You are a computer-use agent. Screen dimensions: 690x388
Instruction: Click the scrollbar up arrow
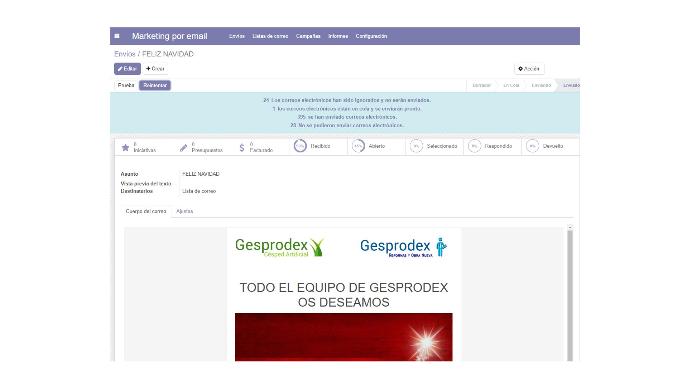(570, 227)
